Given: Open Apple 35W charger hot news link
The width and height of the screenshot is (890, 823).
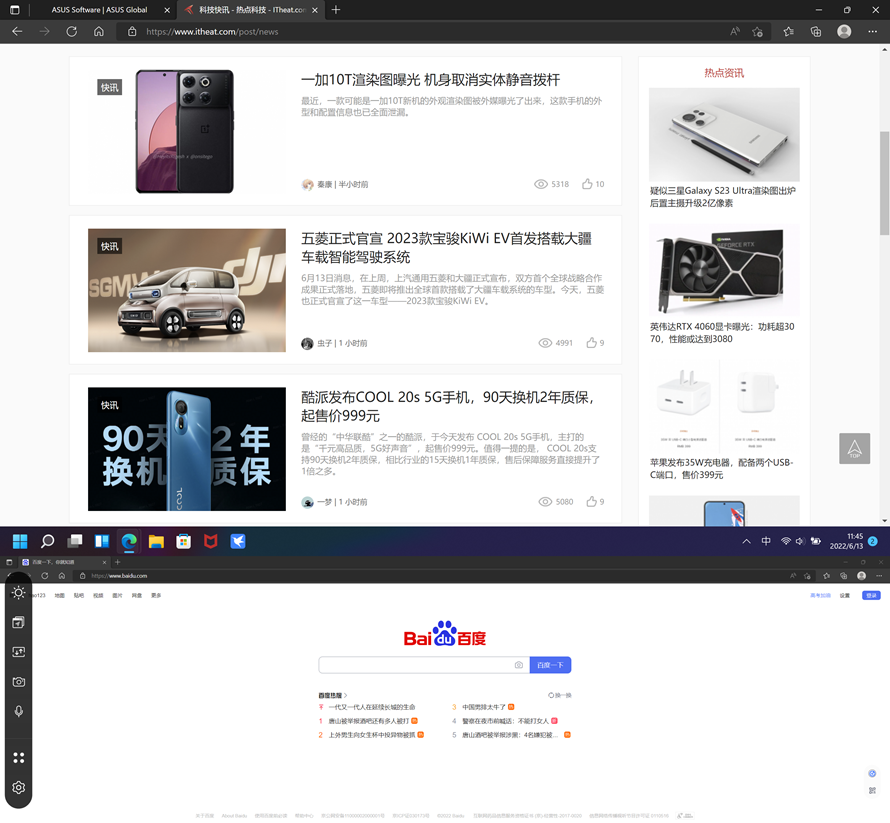Looking at the screenshot, I should [721, 469].
